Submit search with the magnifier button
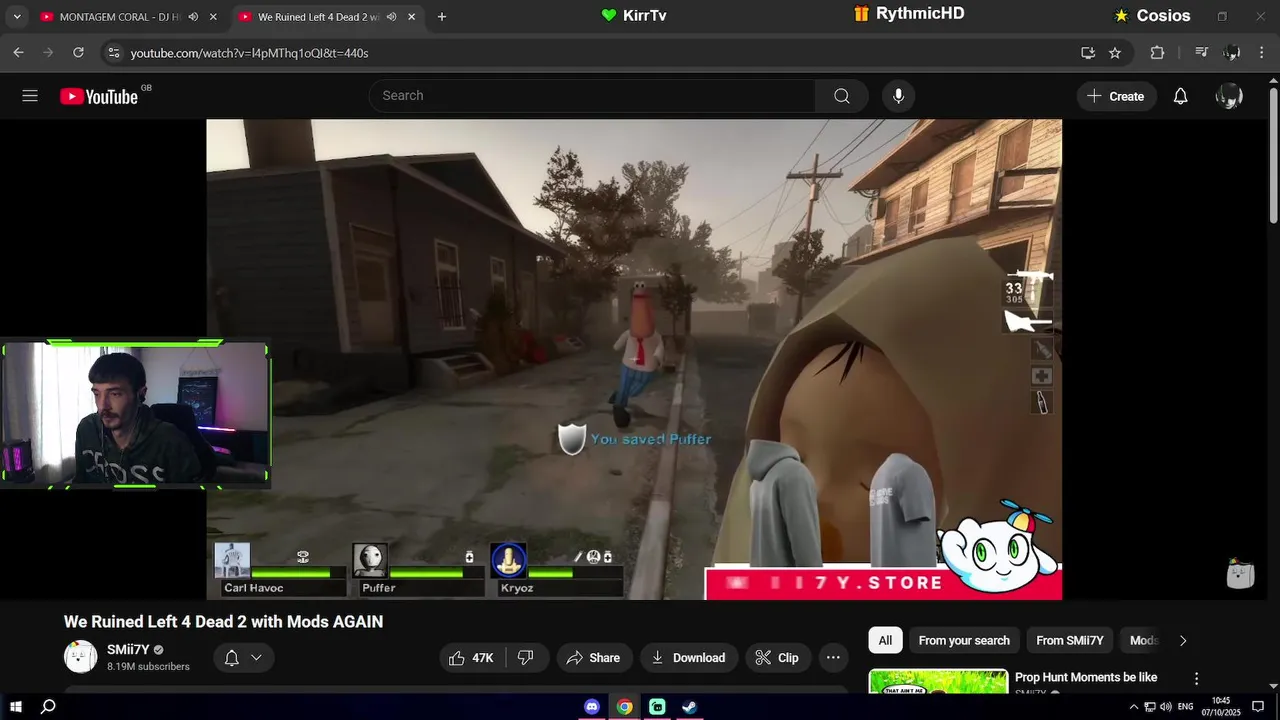 point(842,96)
